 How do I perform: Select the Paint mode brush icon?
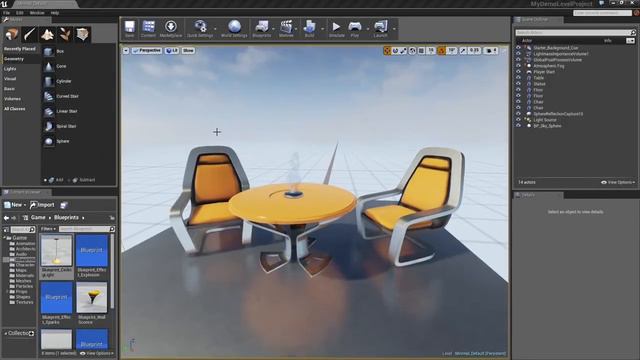[29, 34]
